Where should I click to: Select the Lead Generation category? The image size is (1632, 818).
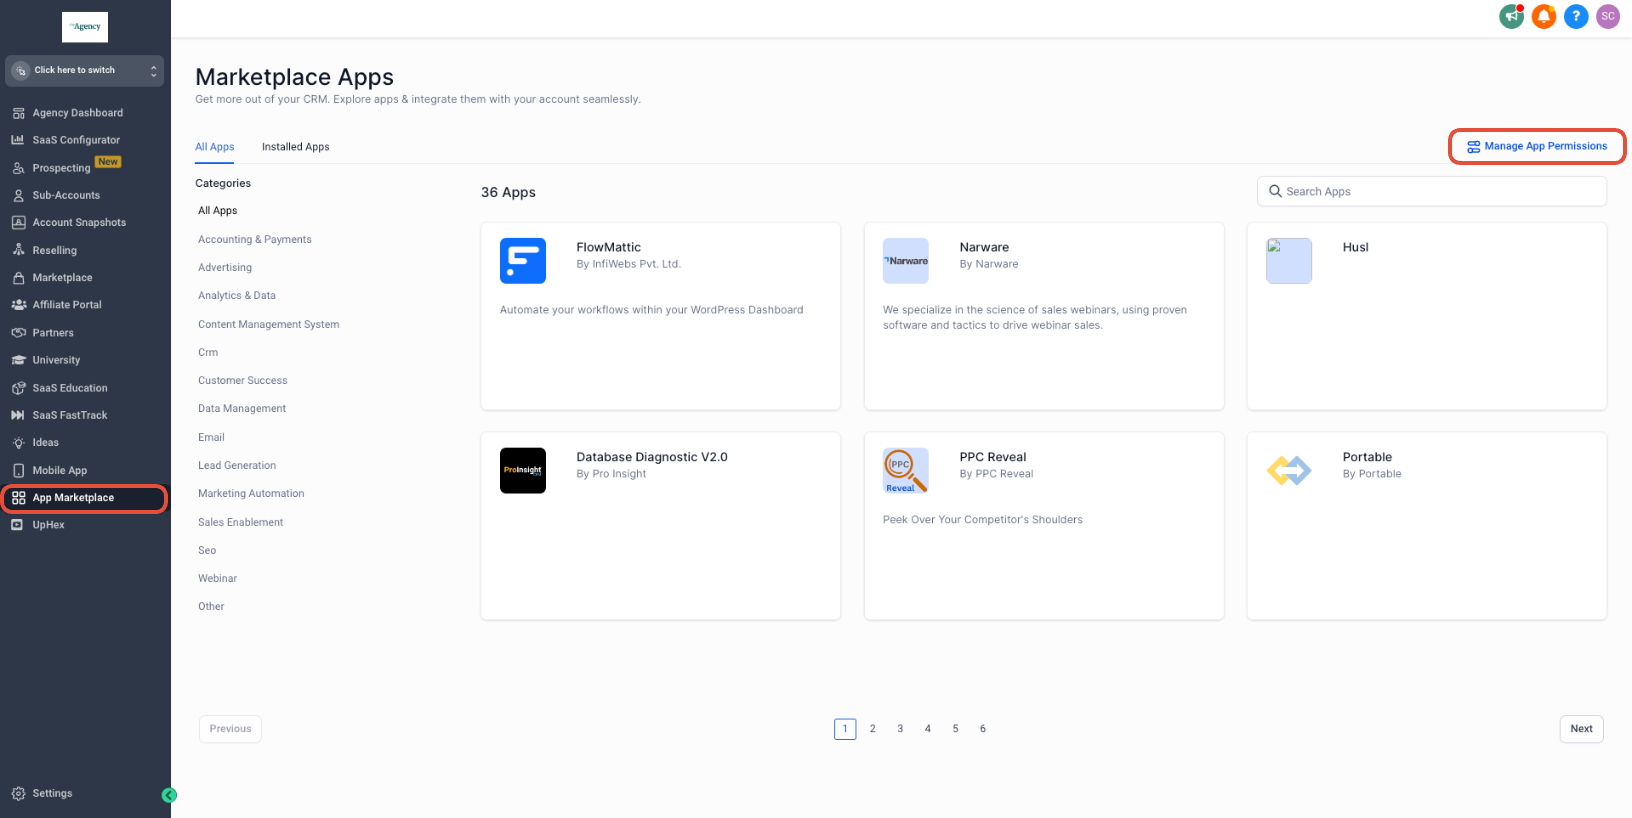point(237,466)
